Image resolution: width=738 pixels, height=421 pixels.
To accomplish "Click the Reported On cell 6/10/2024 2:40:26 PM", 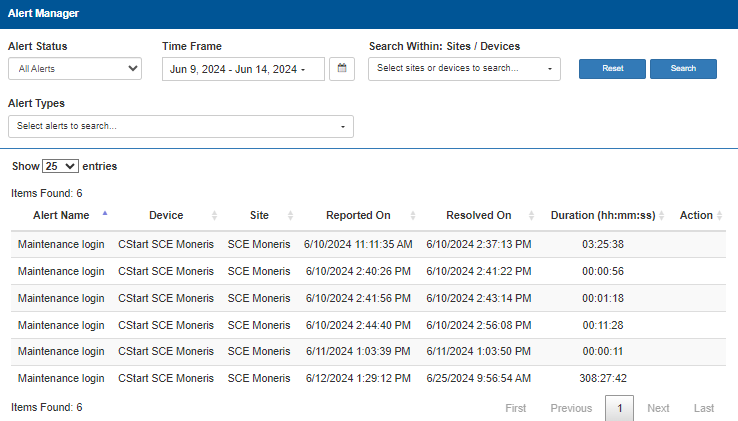I will click(358, 271).
